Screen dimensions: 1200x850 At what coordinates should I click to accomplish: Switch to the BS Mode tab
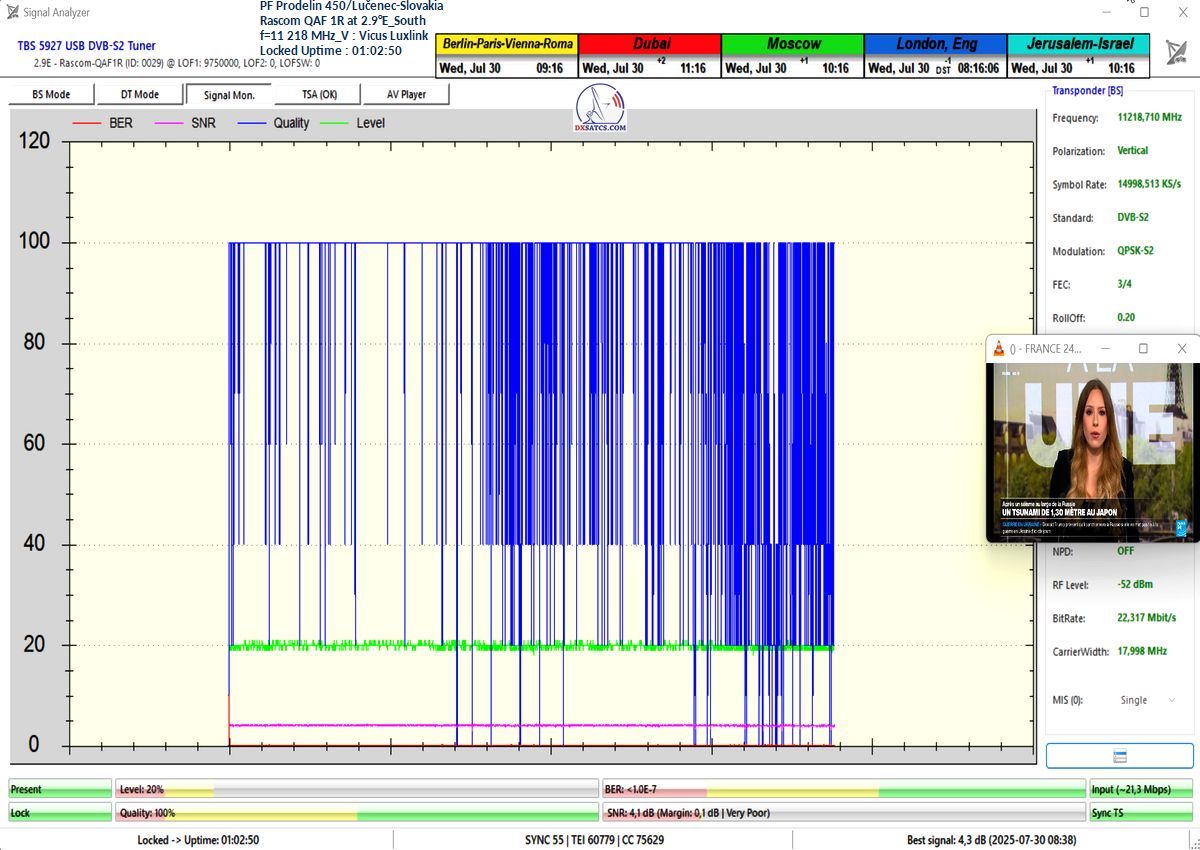51,95
